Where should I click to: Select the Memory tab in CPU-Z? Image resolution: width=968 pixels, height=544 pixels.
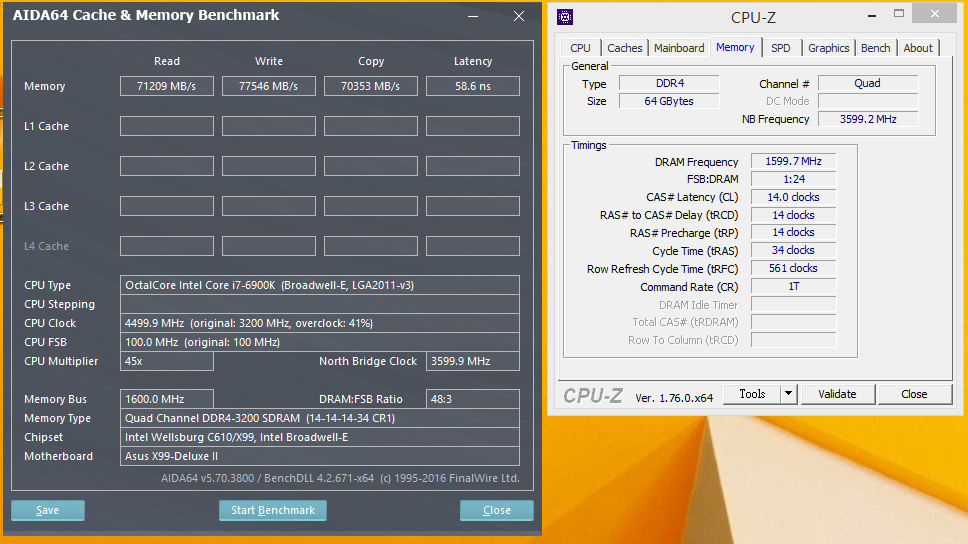pyautogui.click(x=735, y=47)
